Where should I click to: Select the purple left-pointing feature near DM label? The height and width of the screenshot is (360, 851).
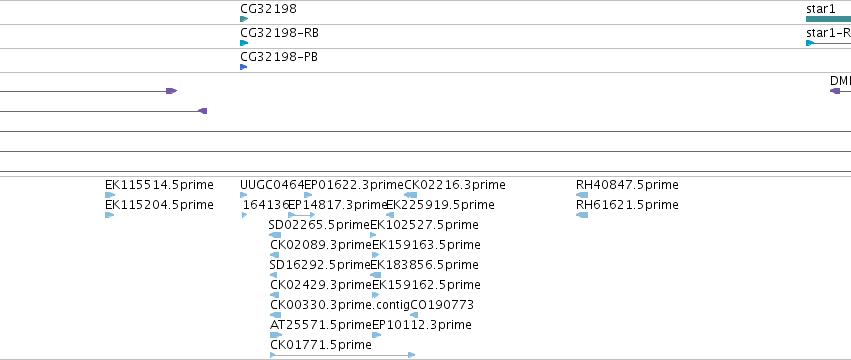(x=835, y=91)
